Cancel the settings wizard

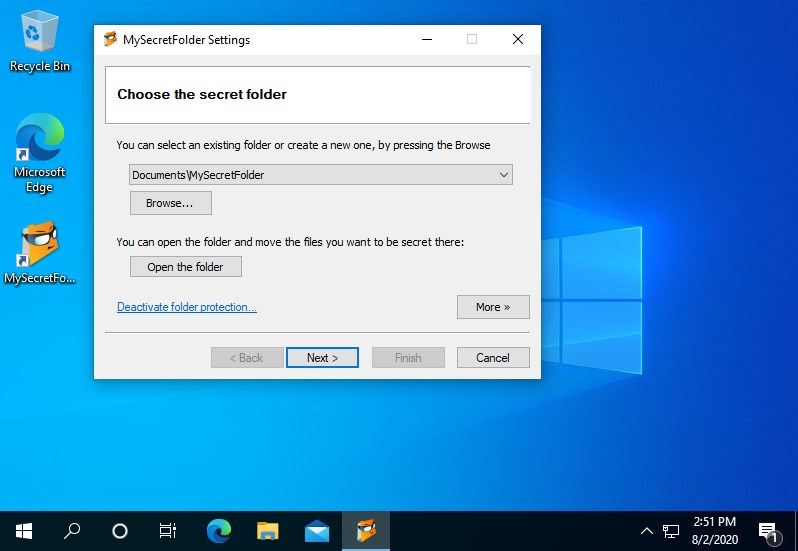493,358
